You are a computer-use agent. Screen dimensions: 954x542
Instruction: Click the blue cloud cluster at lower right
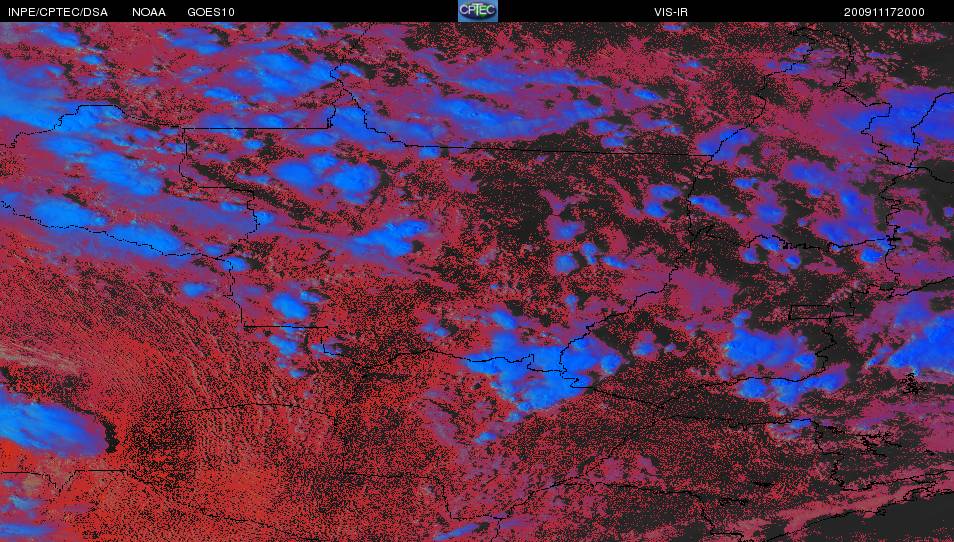[x=770, y=350]
